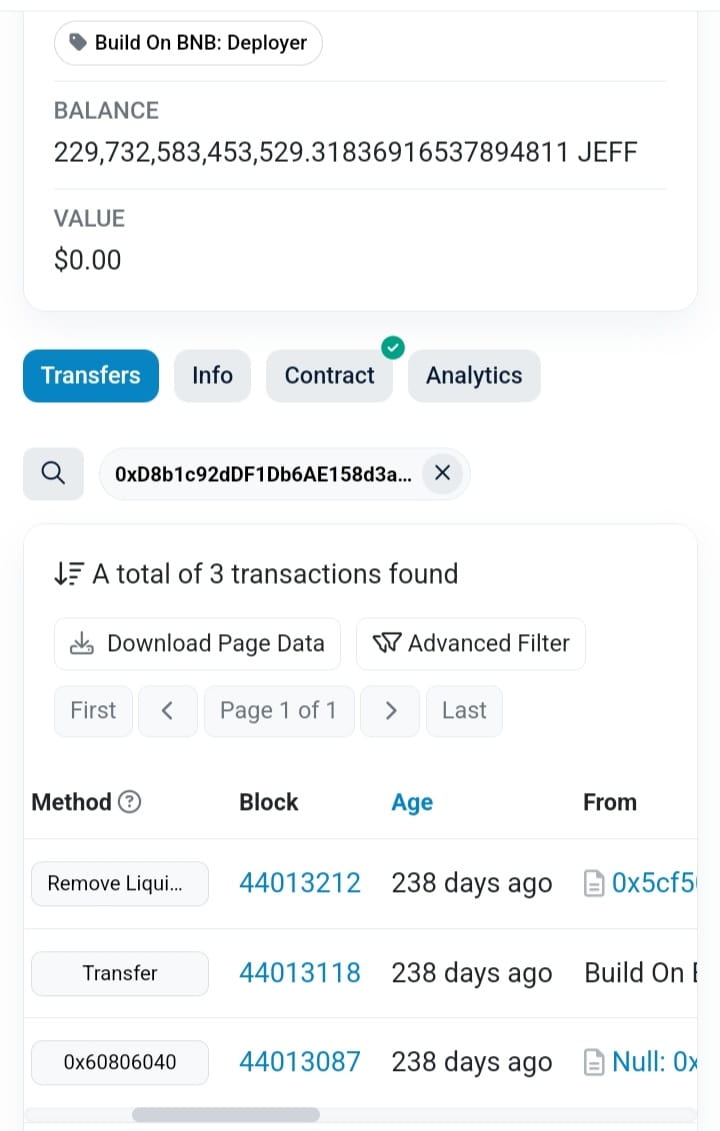The width and height of the screenshot is (720, 1131).
Task: Switch to the Info tab
Action: 212,376
